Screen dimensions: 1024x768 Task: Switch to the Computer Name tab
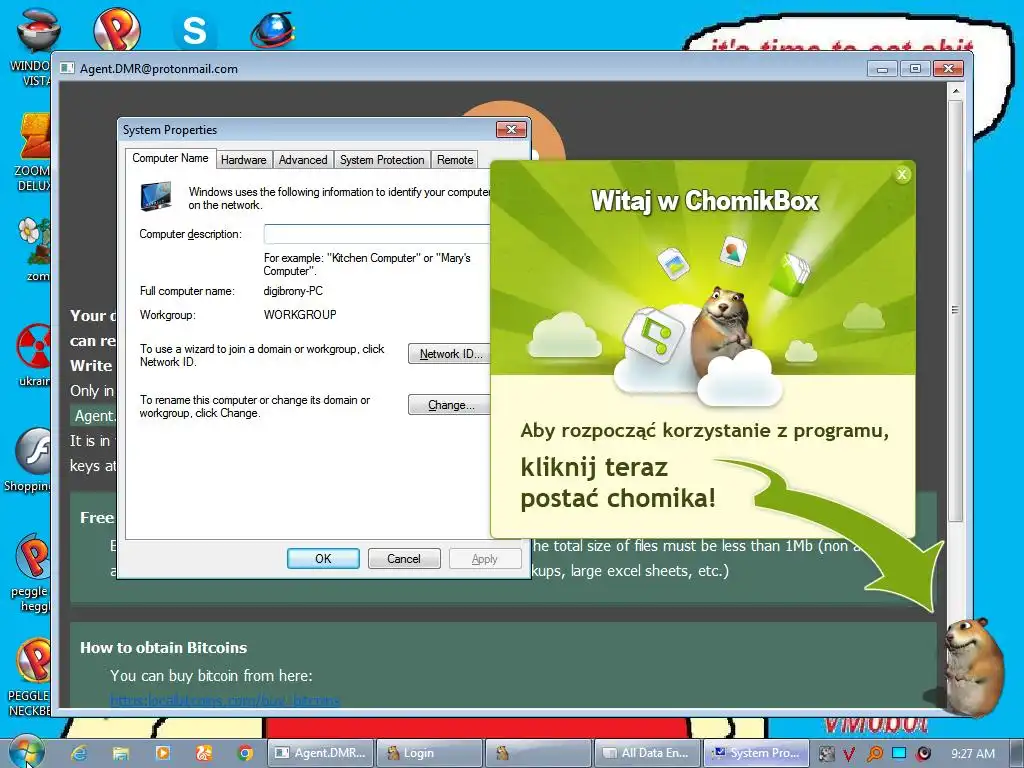pos(170,158)
